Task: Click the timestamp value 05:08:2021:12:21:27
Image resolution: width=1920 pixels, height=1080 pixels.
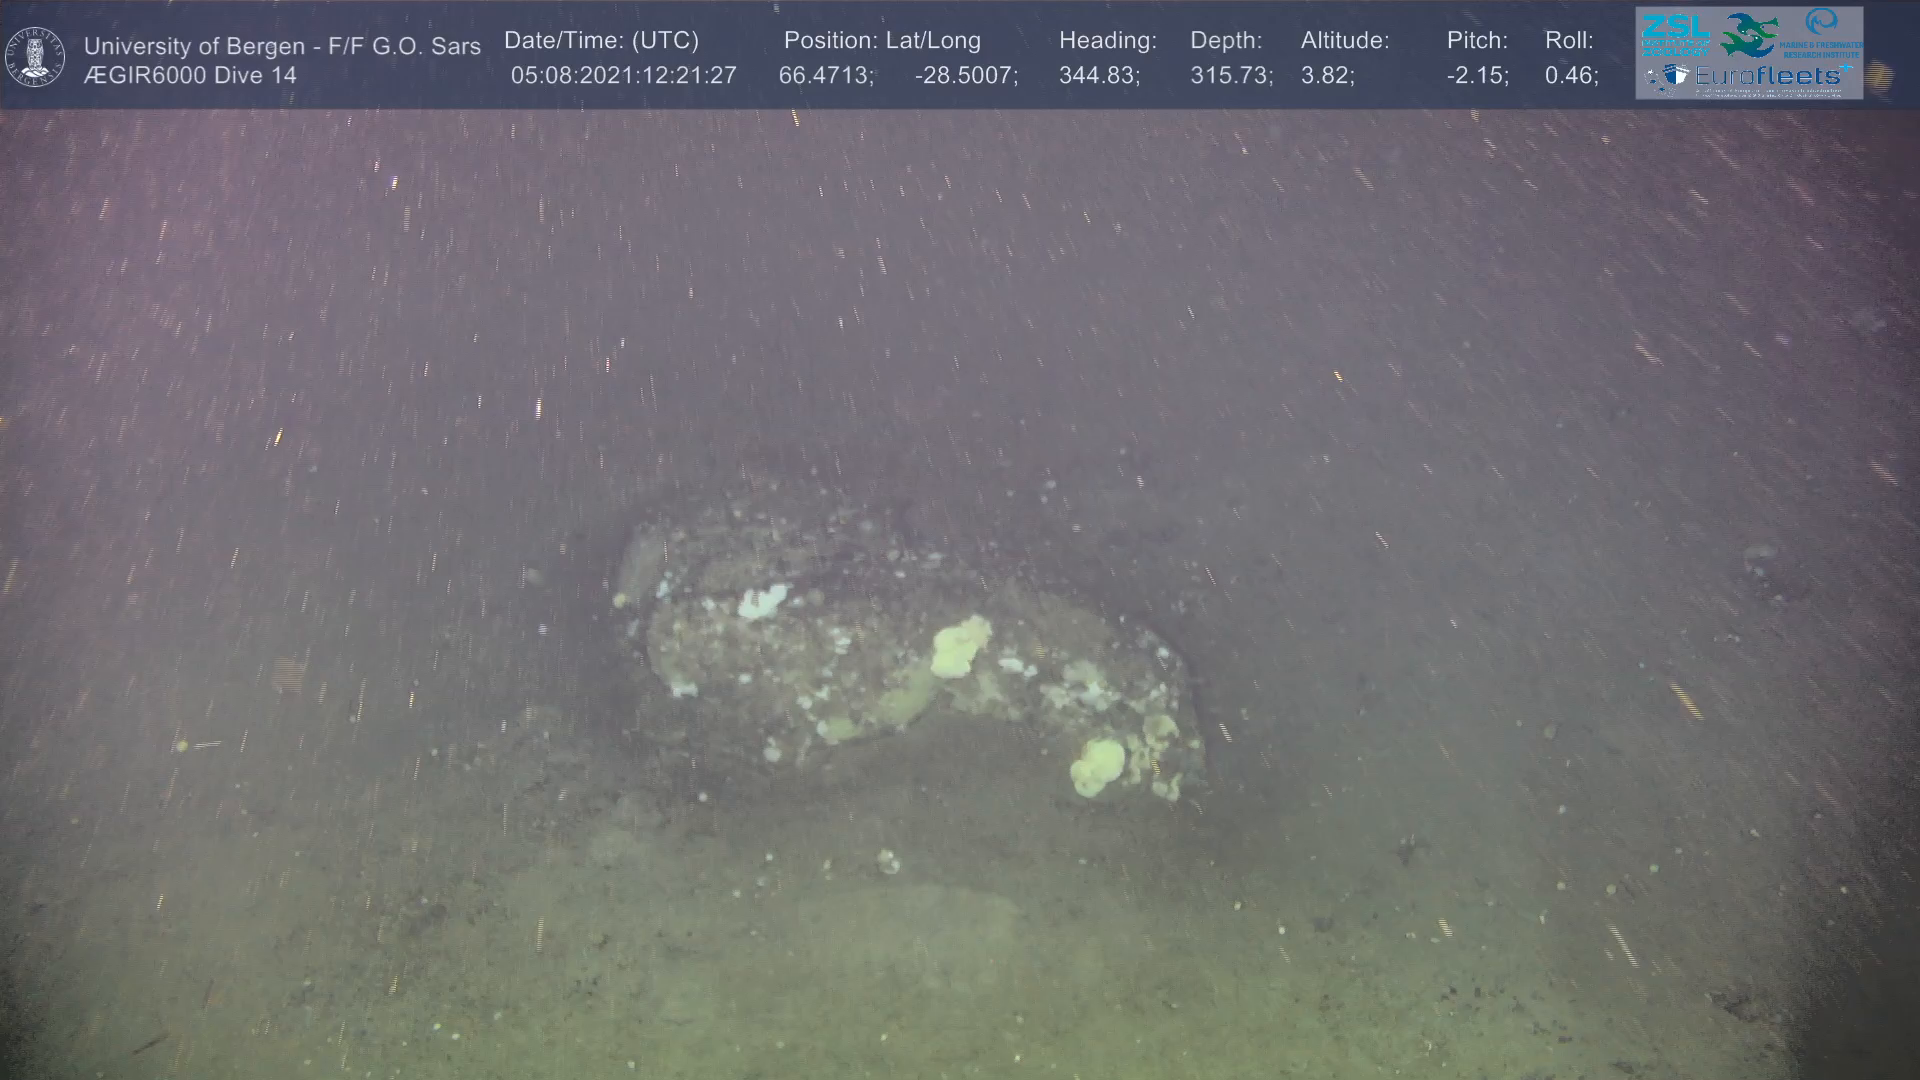Action: click(x=623, y=75)
